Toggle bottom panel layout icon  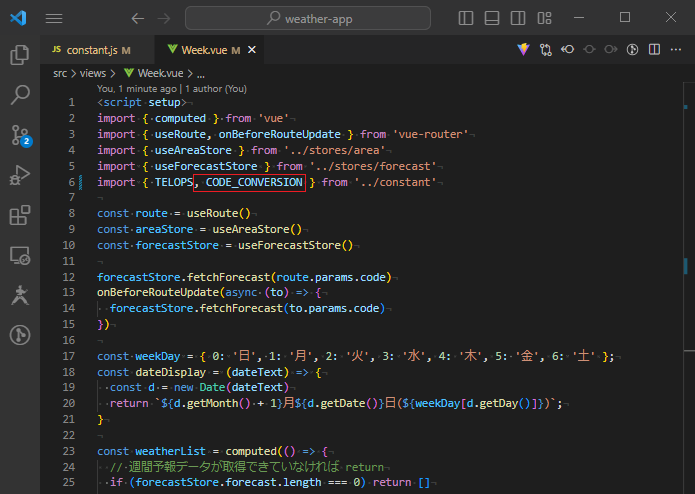492,18
